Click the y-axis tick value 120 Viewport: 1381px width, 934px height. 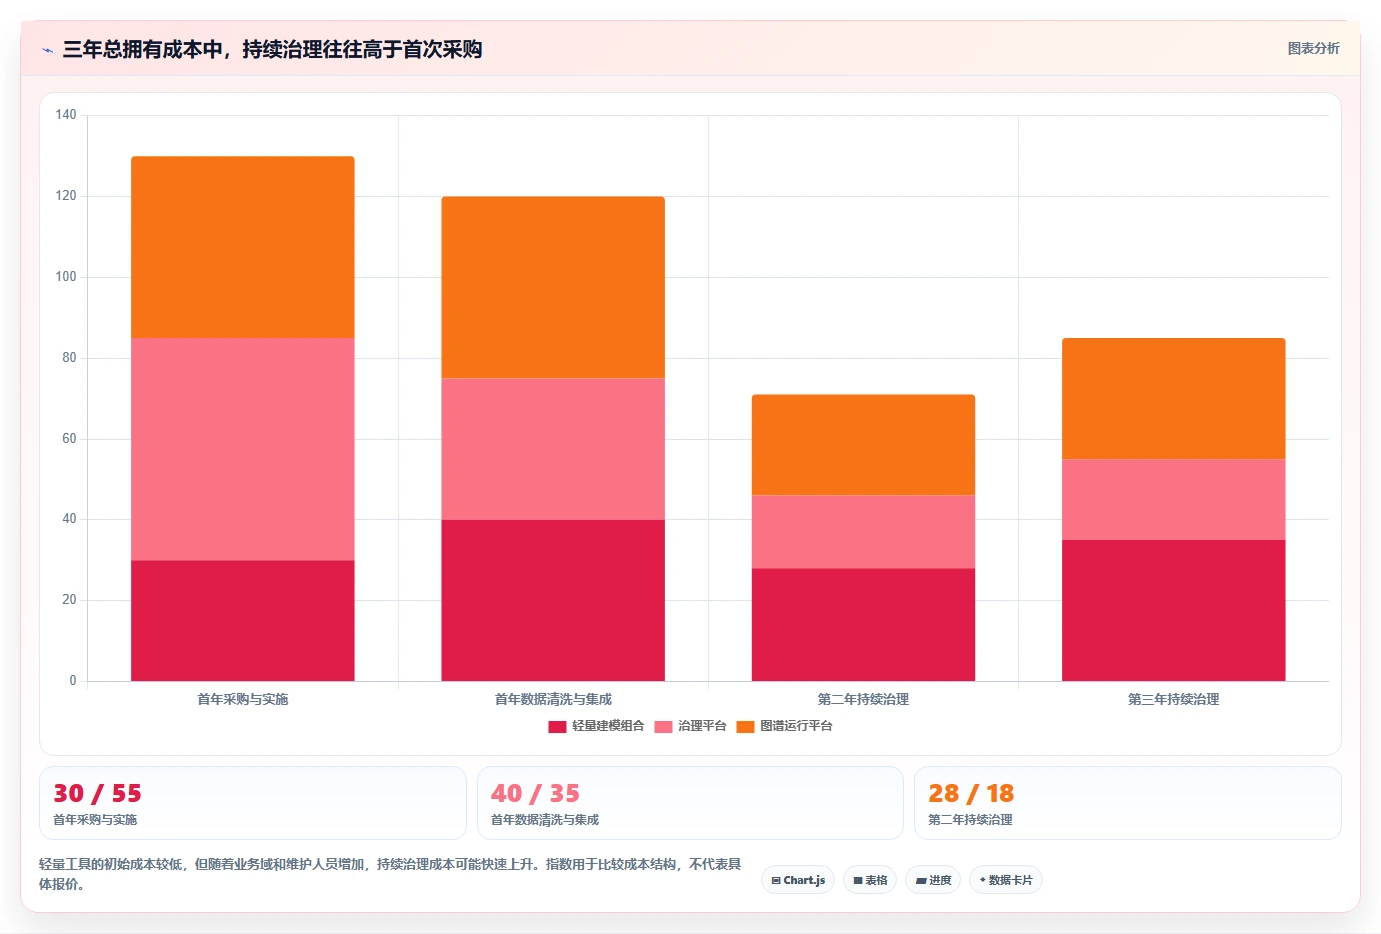click(66, 196)
